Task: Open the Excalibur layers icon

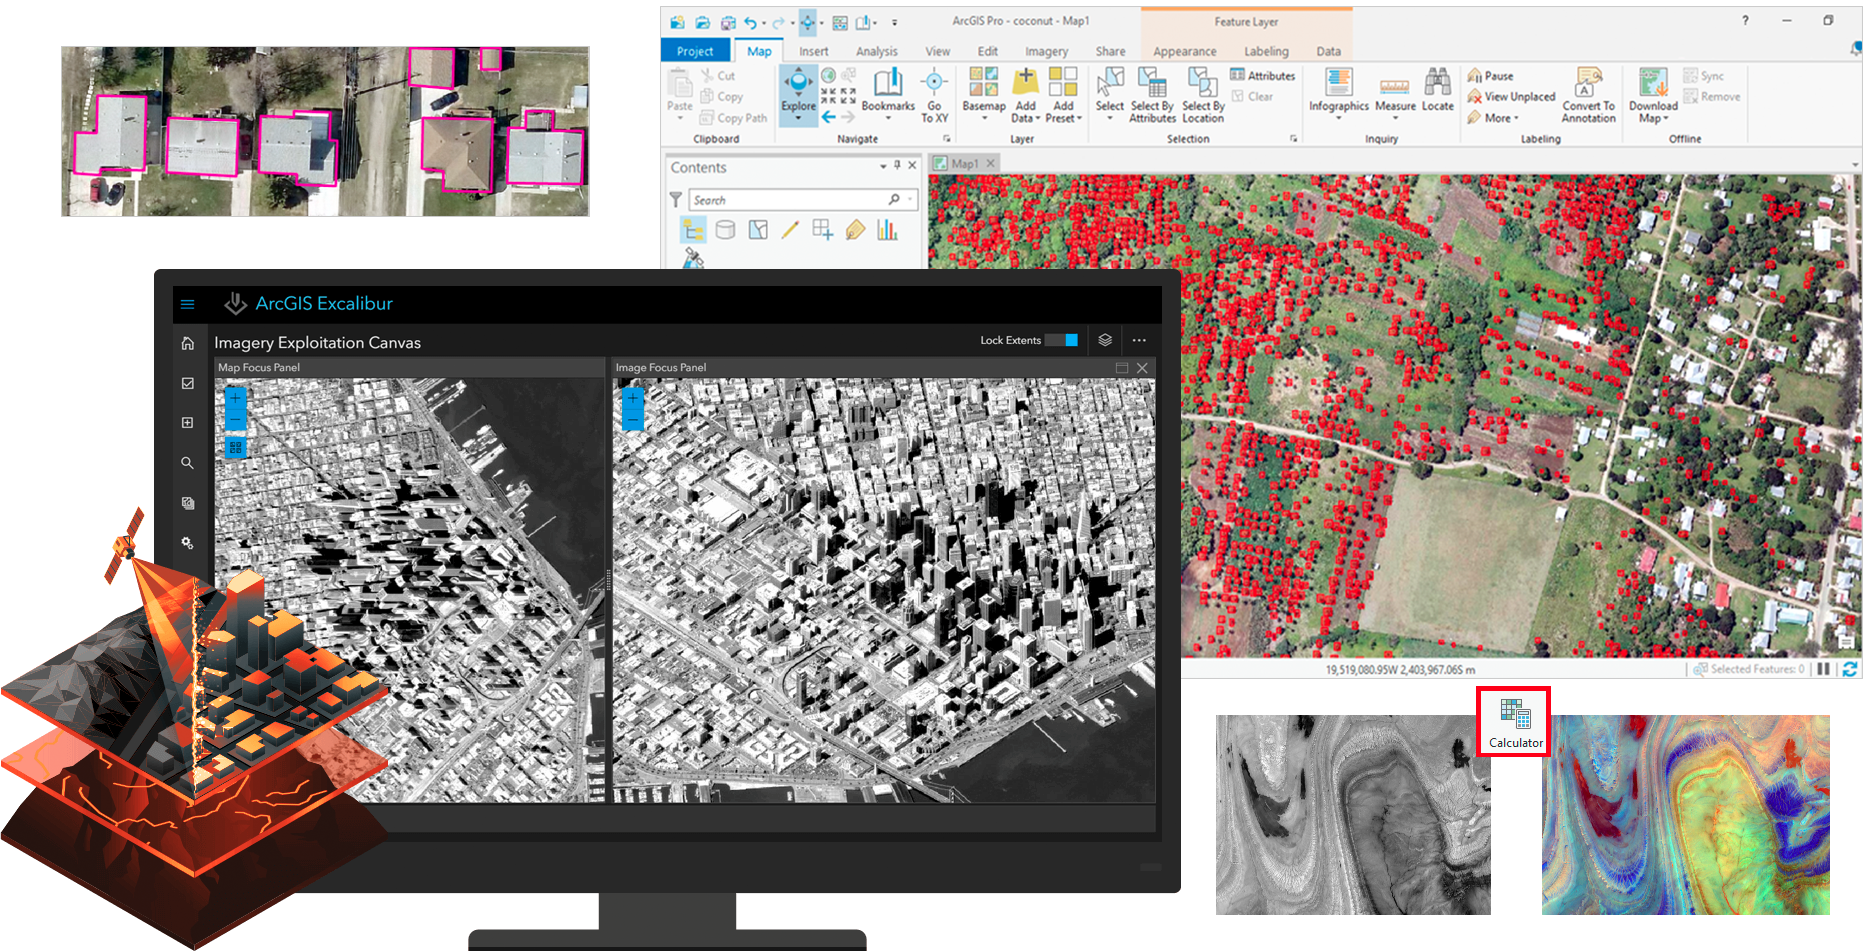Action: click(1105, 340)
